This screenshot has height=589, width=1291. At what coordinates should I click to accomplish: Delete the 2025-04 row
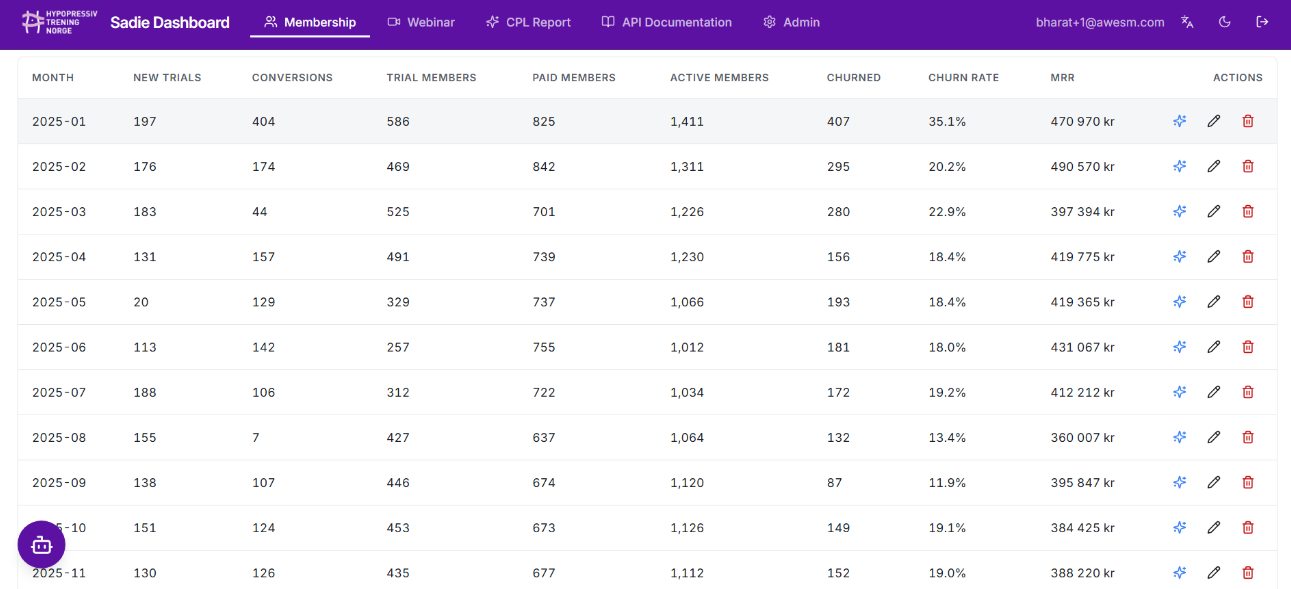coord(1248,256)
